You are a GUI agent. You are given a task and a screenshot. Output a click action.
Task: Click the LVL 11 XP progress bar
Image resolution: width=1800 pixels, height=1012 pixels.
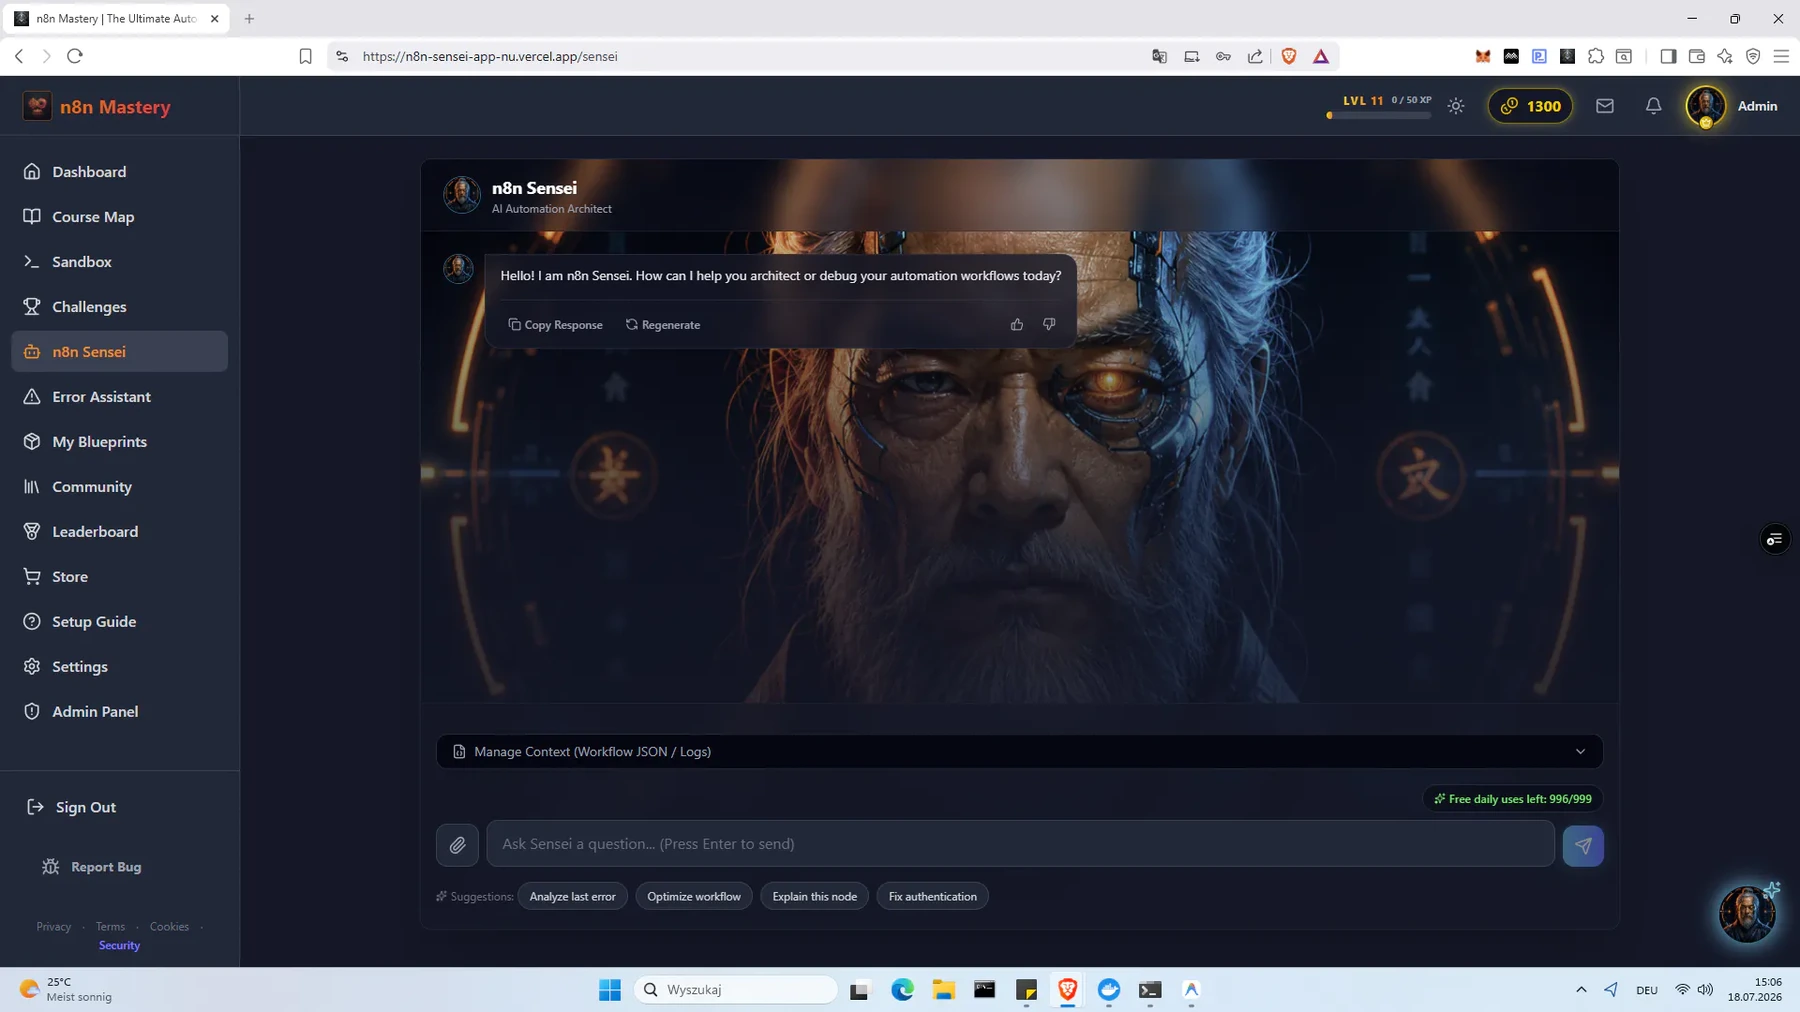pyautogui.click(x=1380, y=116)
